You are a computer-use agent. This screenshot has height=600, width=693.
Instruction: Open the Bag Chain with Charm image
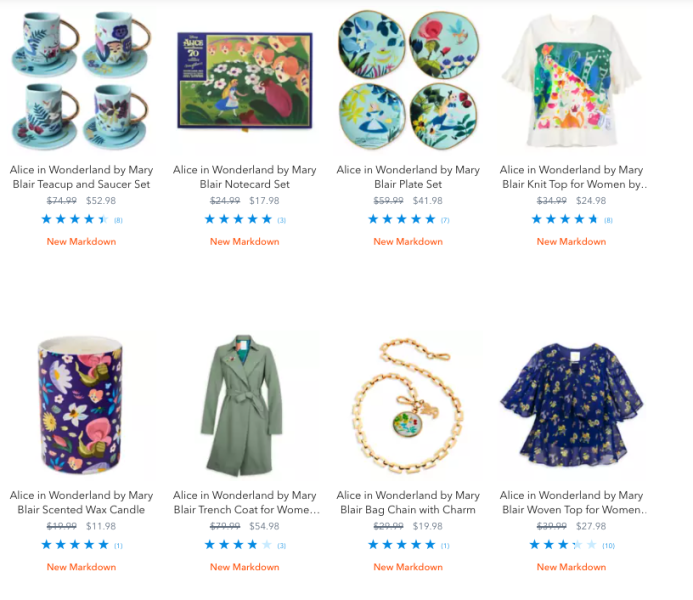(x=408, y=406)
